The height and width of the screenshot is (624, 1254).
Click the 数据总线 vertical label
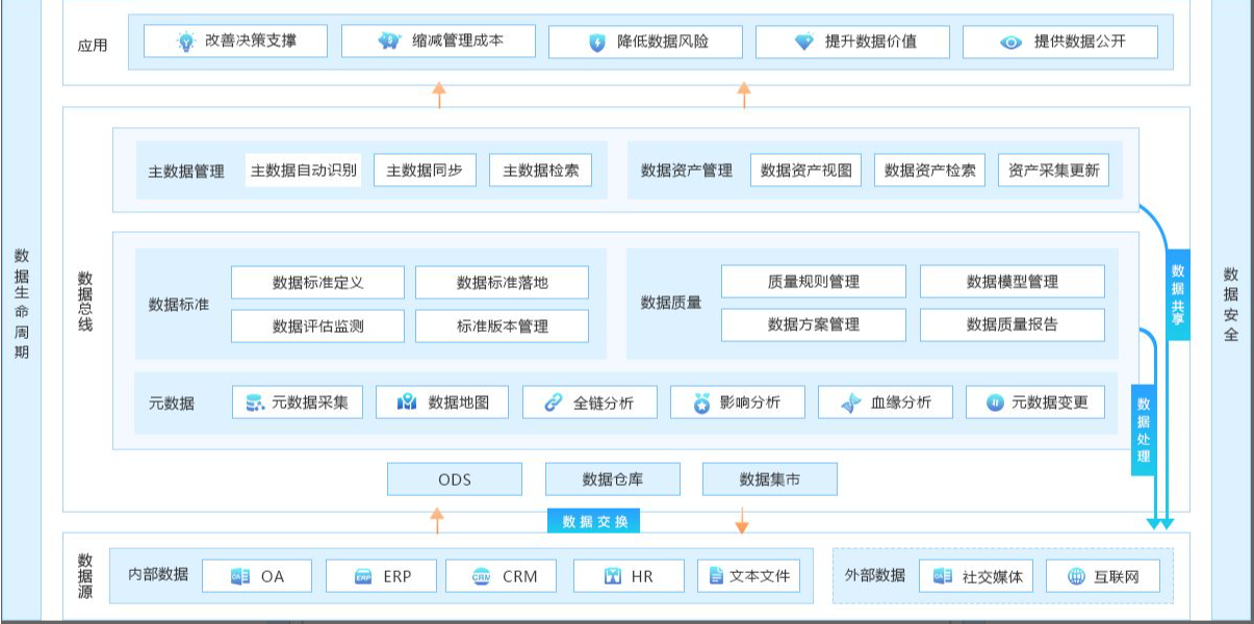point(85,301)
